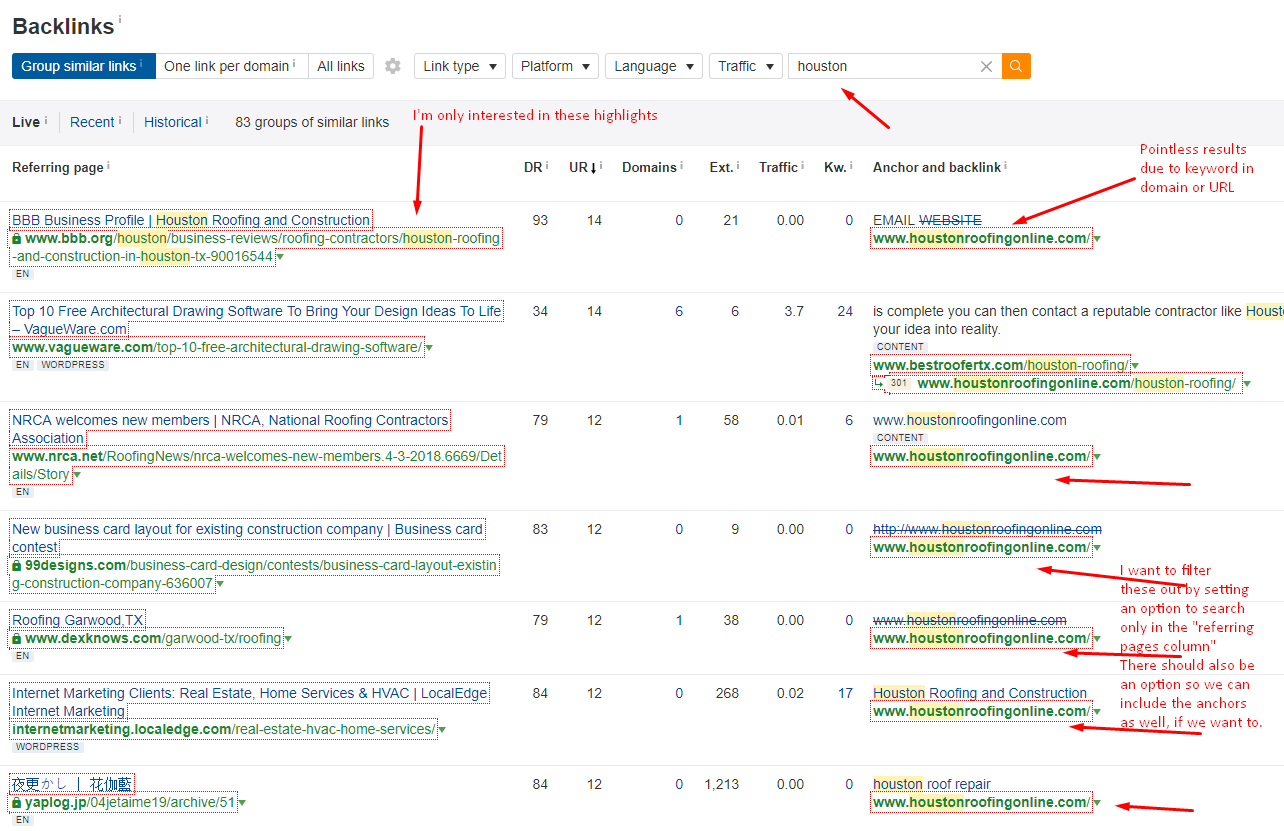Select the Historical tab
1284x831 pixels.
coord(173,122)
